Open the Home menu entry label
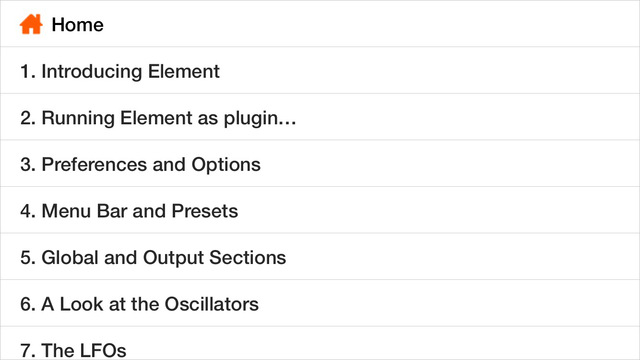 point(78,24)
